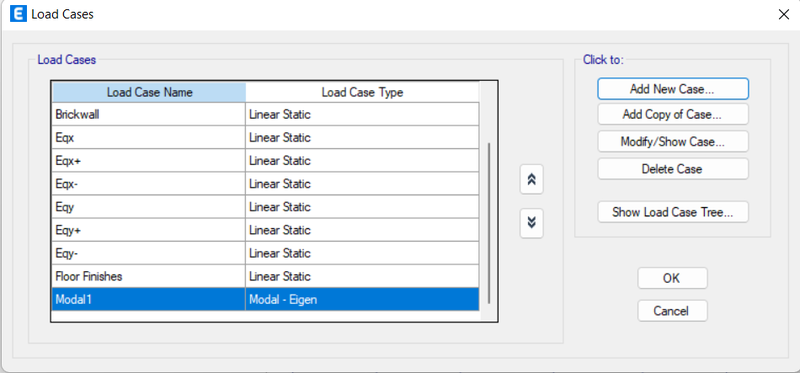Viewport: 800px width, 373px height.
Task: Click Linear Static cell for Floor Finishes
Action: [x=362, y=277]
